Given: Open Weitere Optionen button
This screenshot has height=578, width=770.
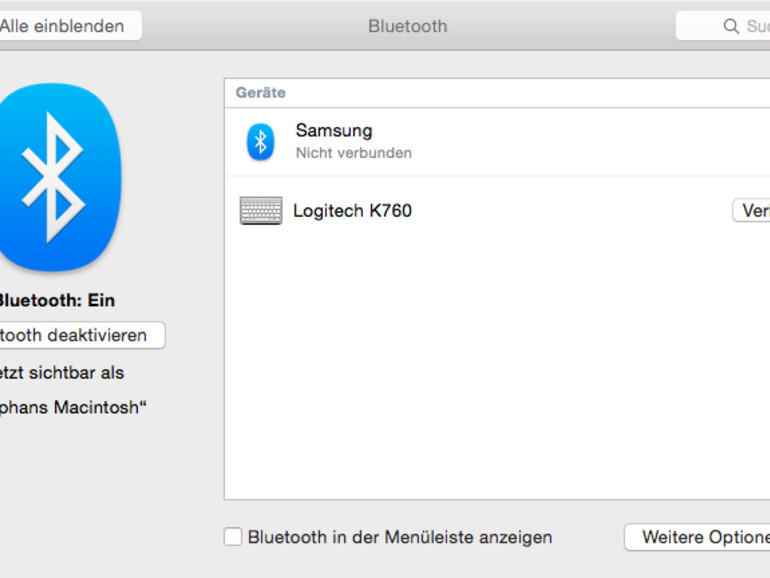Looking at the screenshot, I should pos(697,537).
